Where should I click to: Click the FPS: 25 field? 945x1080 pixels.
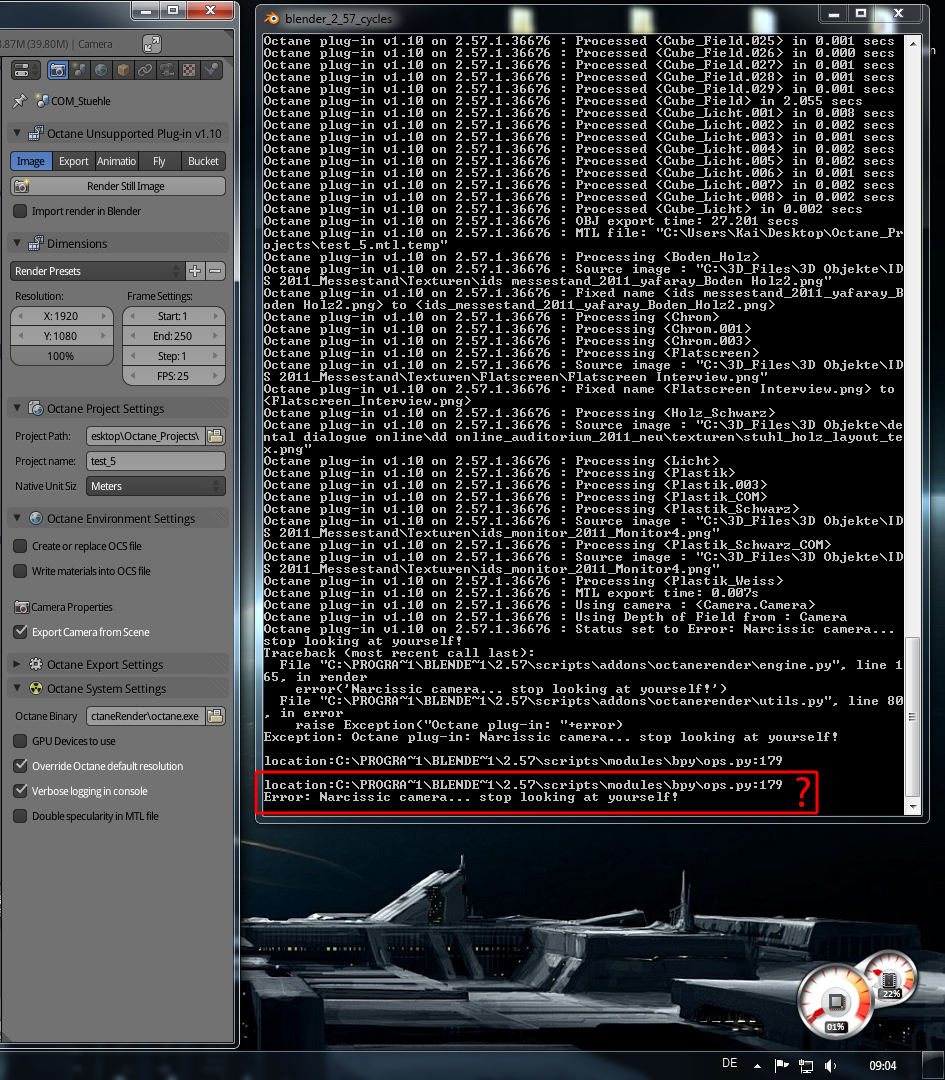pos(174,376)
